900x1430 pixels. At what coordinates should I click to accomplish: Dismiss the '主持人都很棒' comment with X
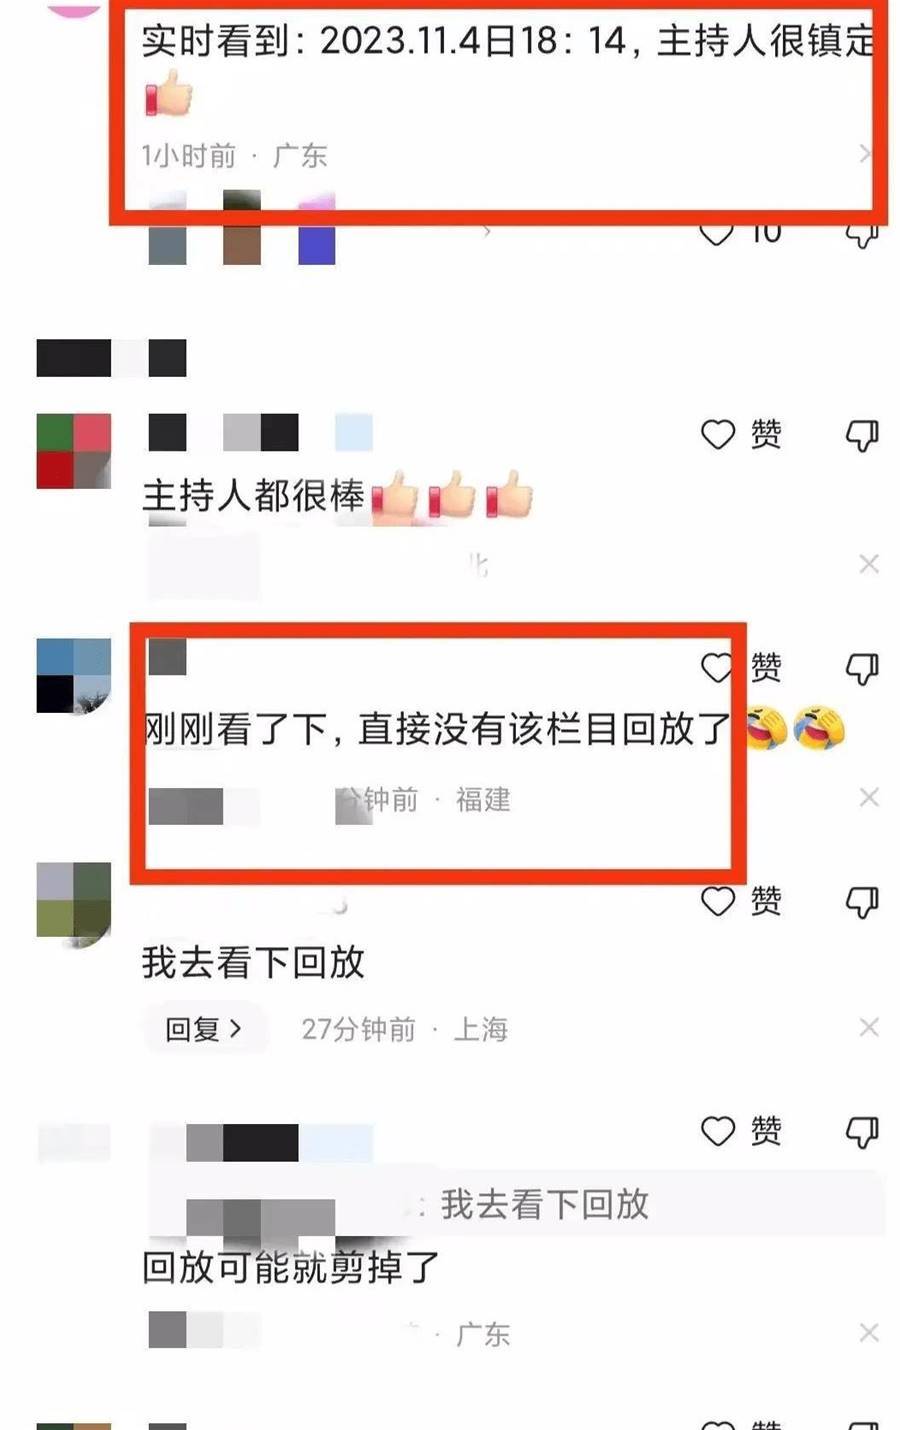[869, 564]
